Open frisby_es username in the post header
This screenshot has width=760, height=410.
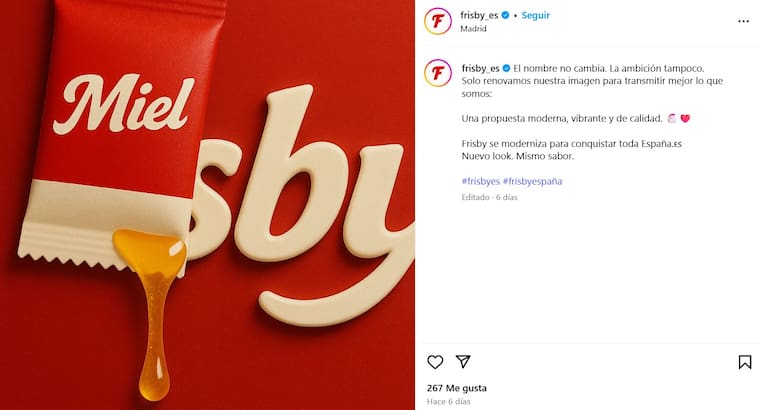(x=479, y=15)
